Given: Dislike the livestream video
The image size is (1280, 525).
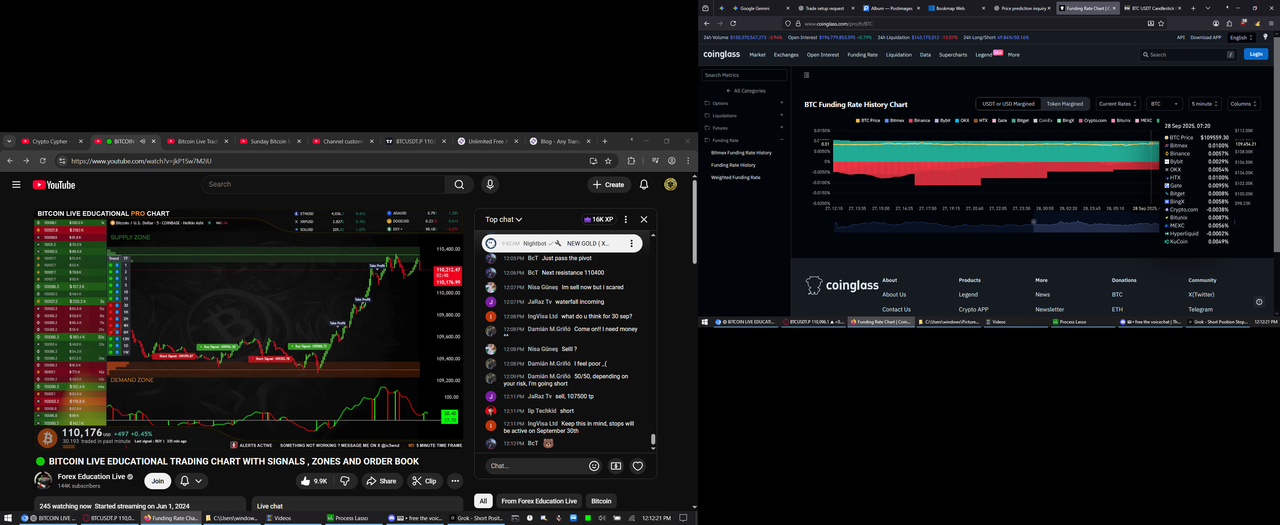Looking at the screenshot, I should pyautogui.click(x=345, y=481).
